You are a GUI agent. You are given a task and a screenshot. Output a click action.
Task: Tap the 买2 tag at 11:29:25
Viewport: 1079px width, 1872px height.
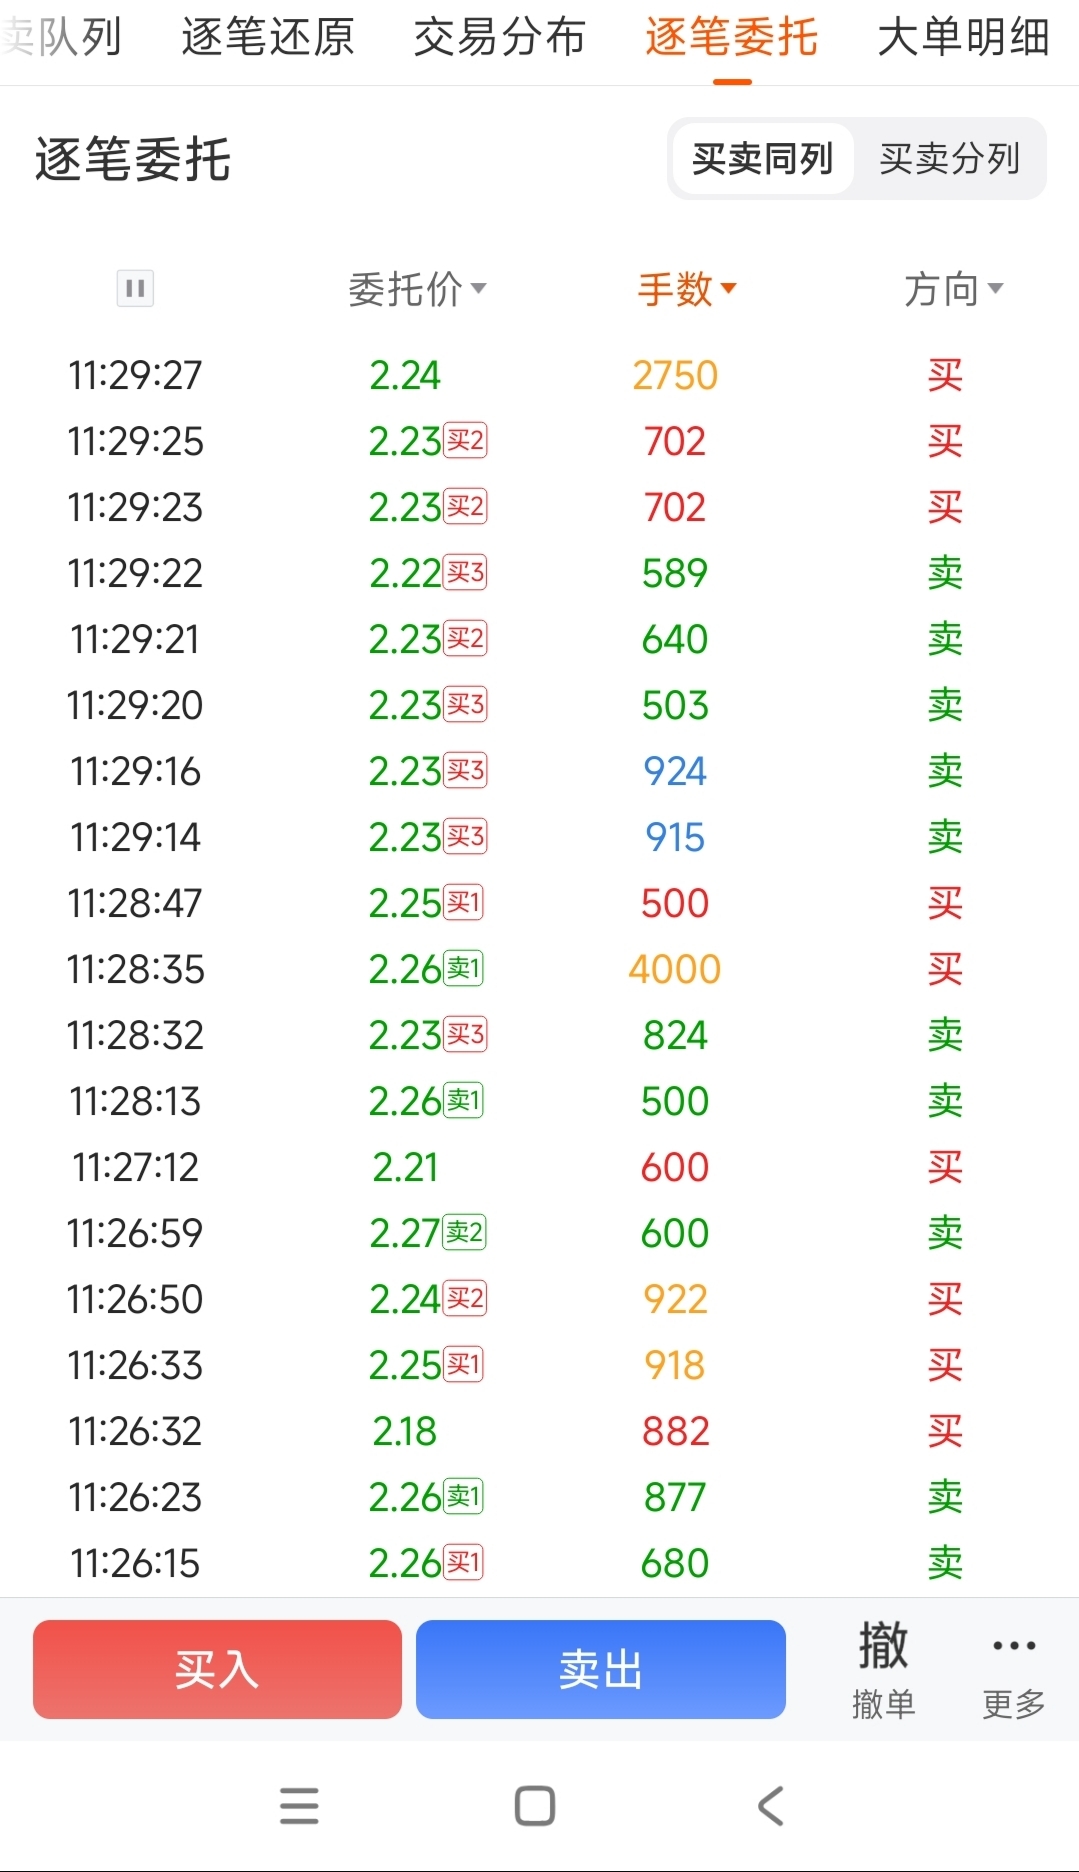click(465, 441)
